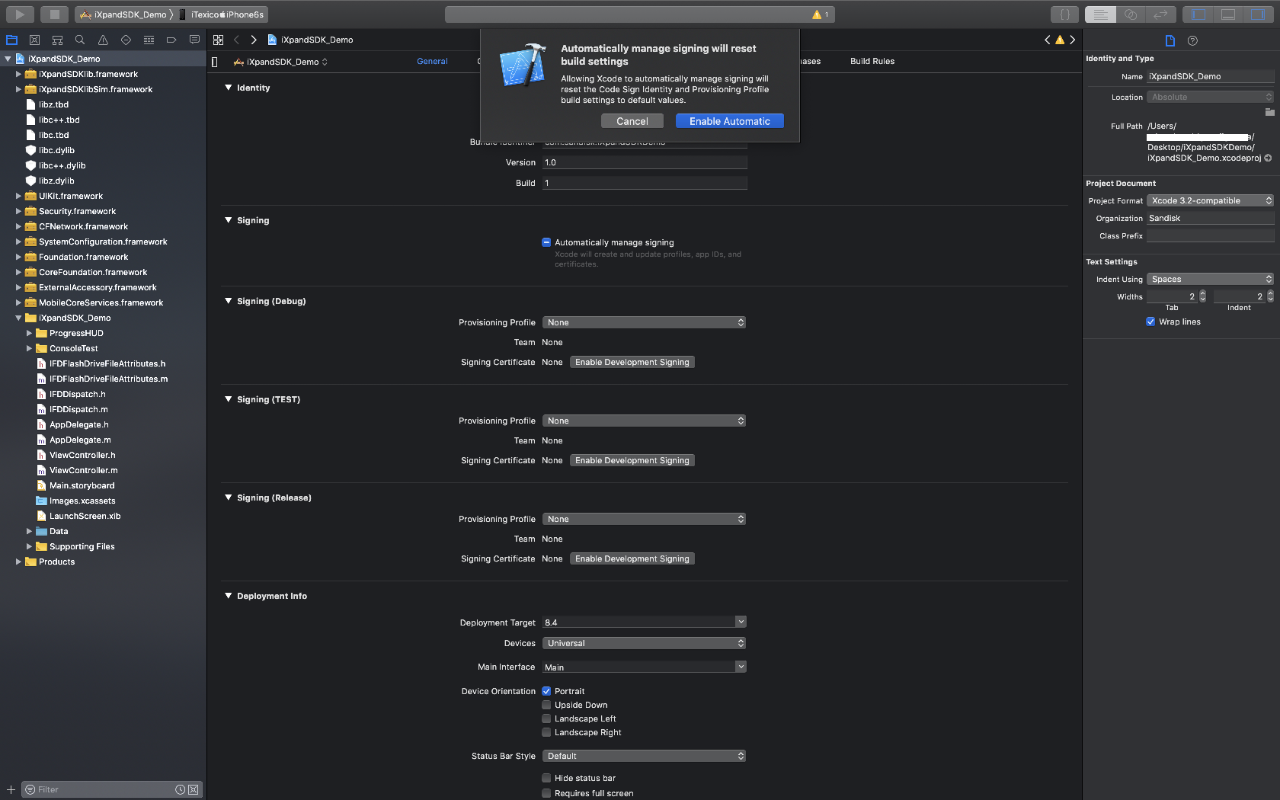Open the Deployment Target combo box

coord(644,622)
